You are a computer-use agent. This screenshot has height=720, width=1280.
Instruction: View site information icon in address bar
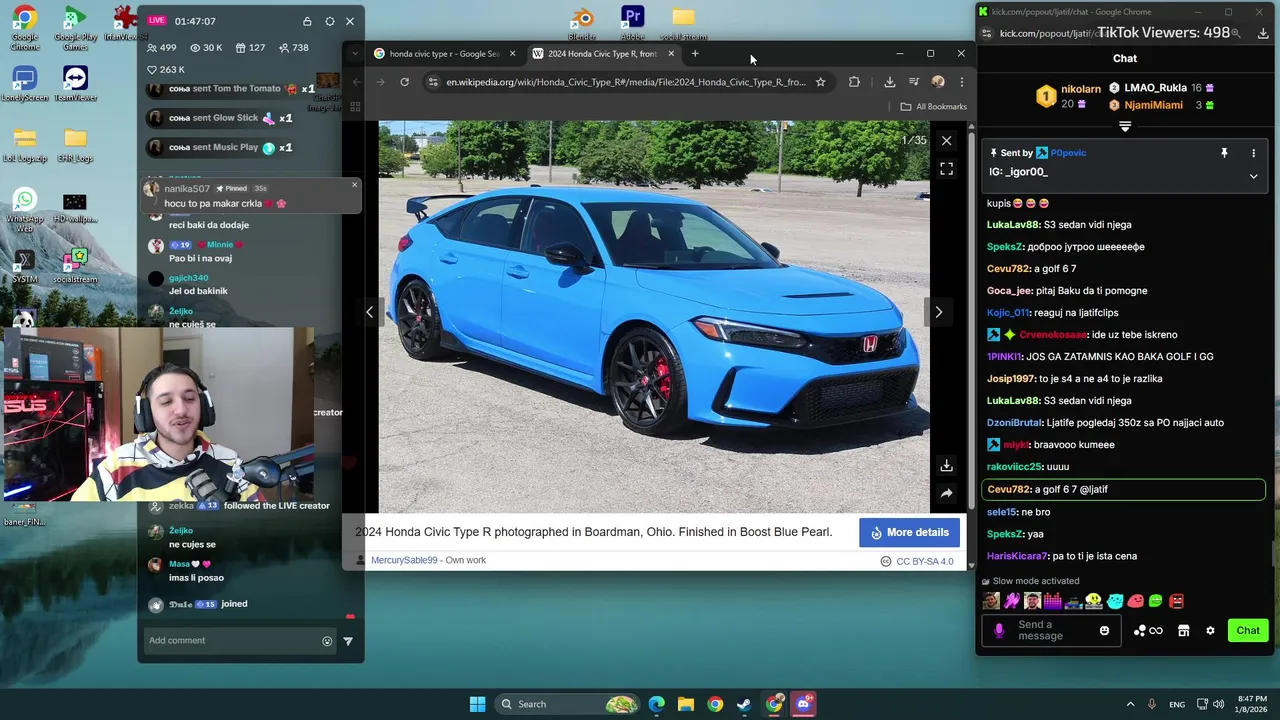point(433,82)
